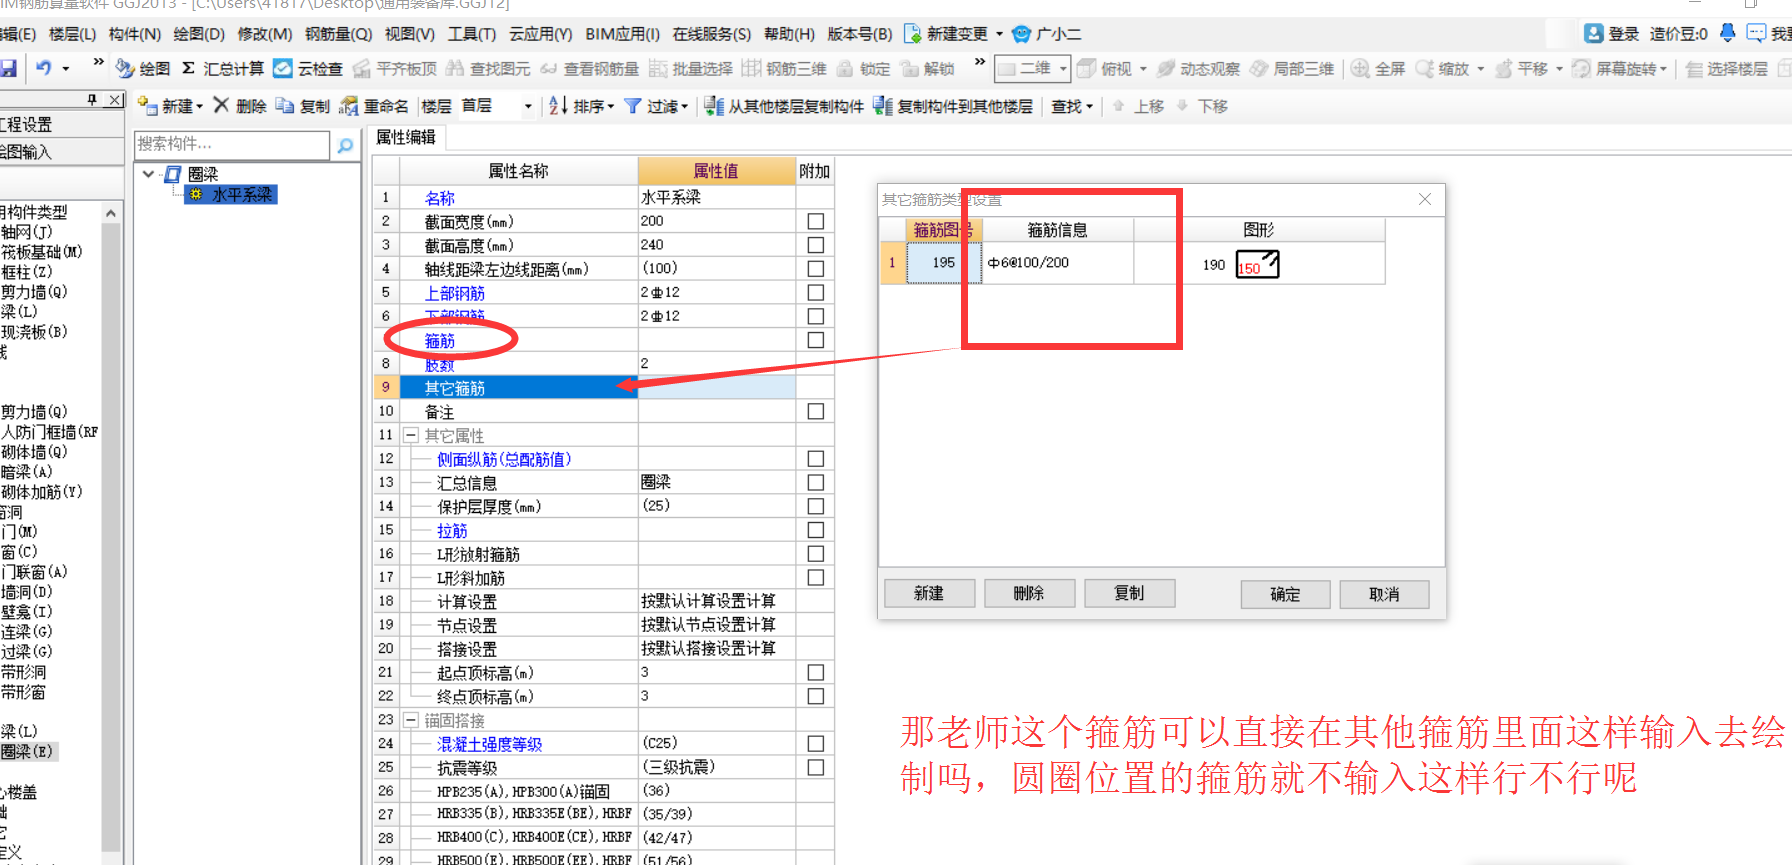Open the 首层 floor dropdown
The image size is (1792, 865).
[528, 106]
